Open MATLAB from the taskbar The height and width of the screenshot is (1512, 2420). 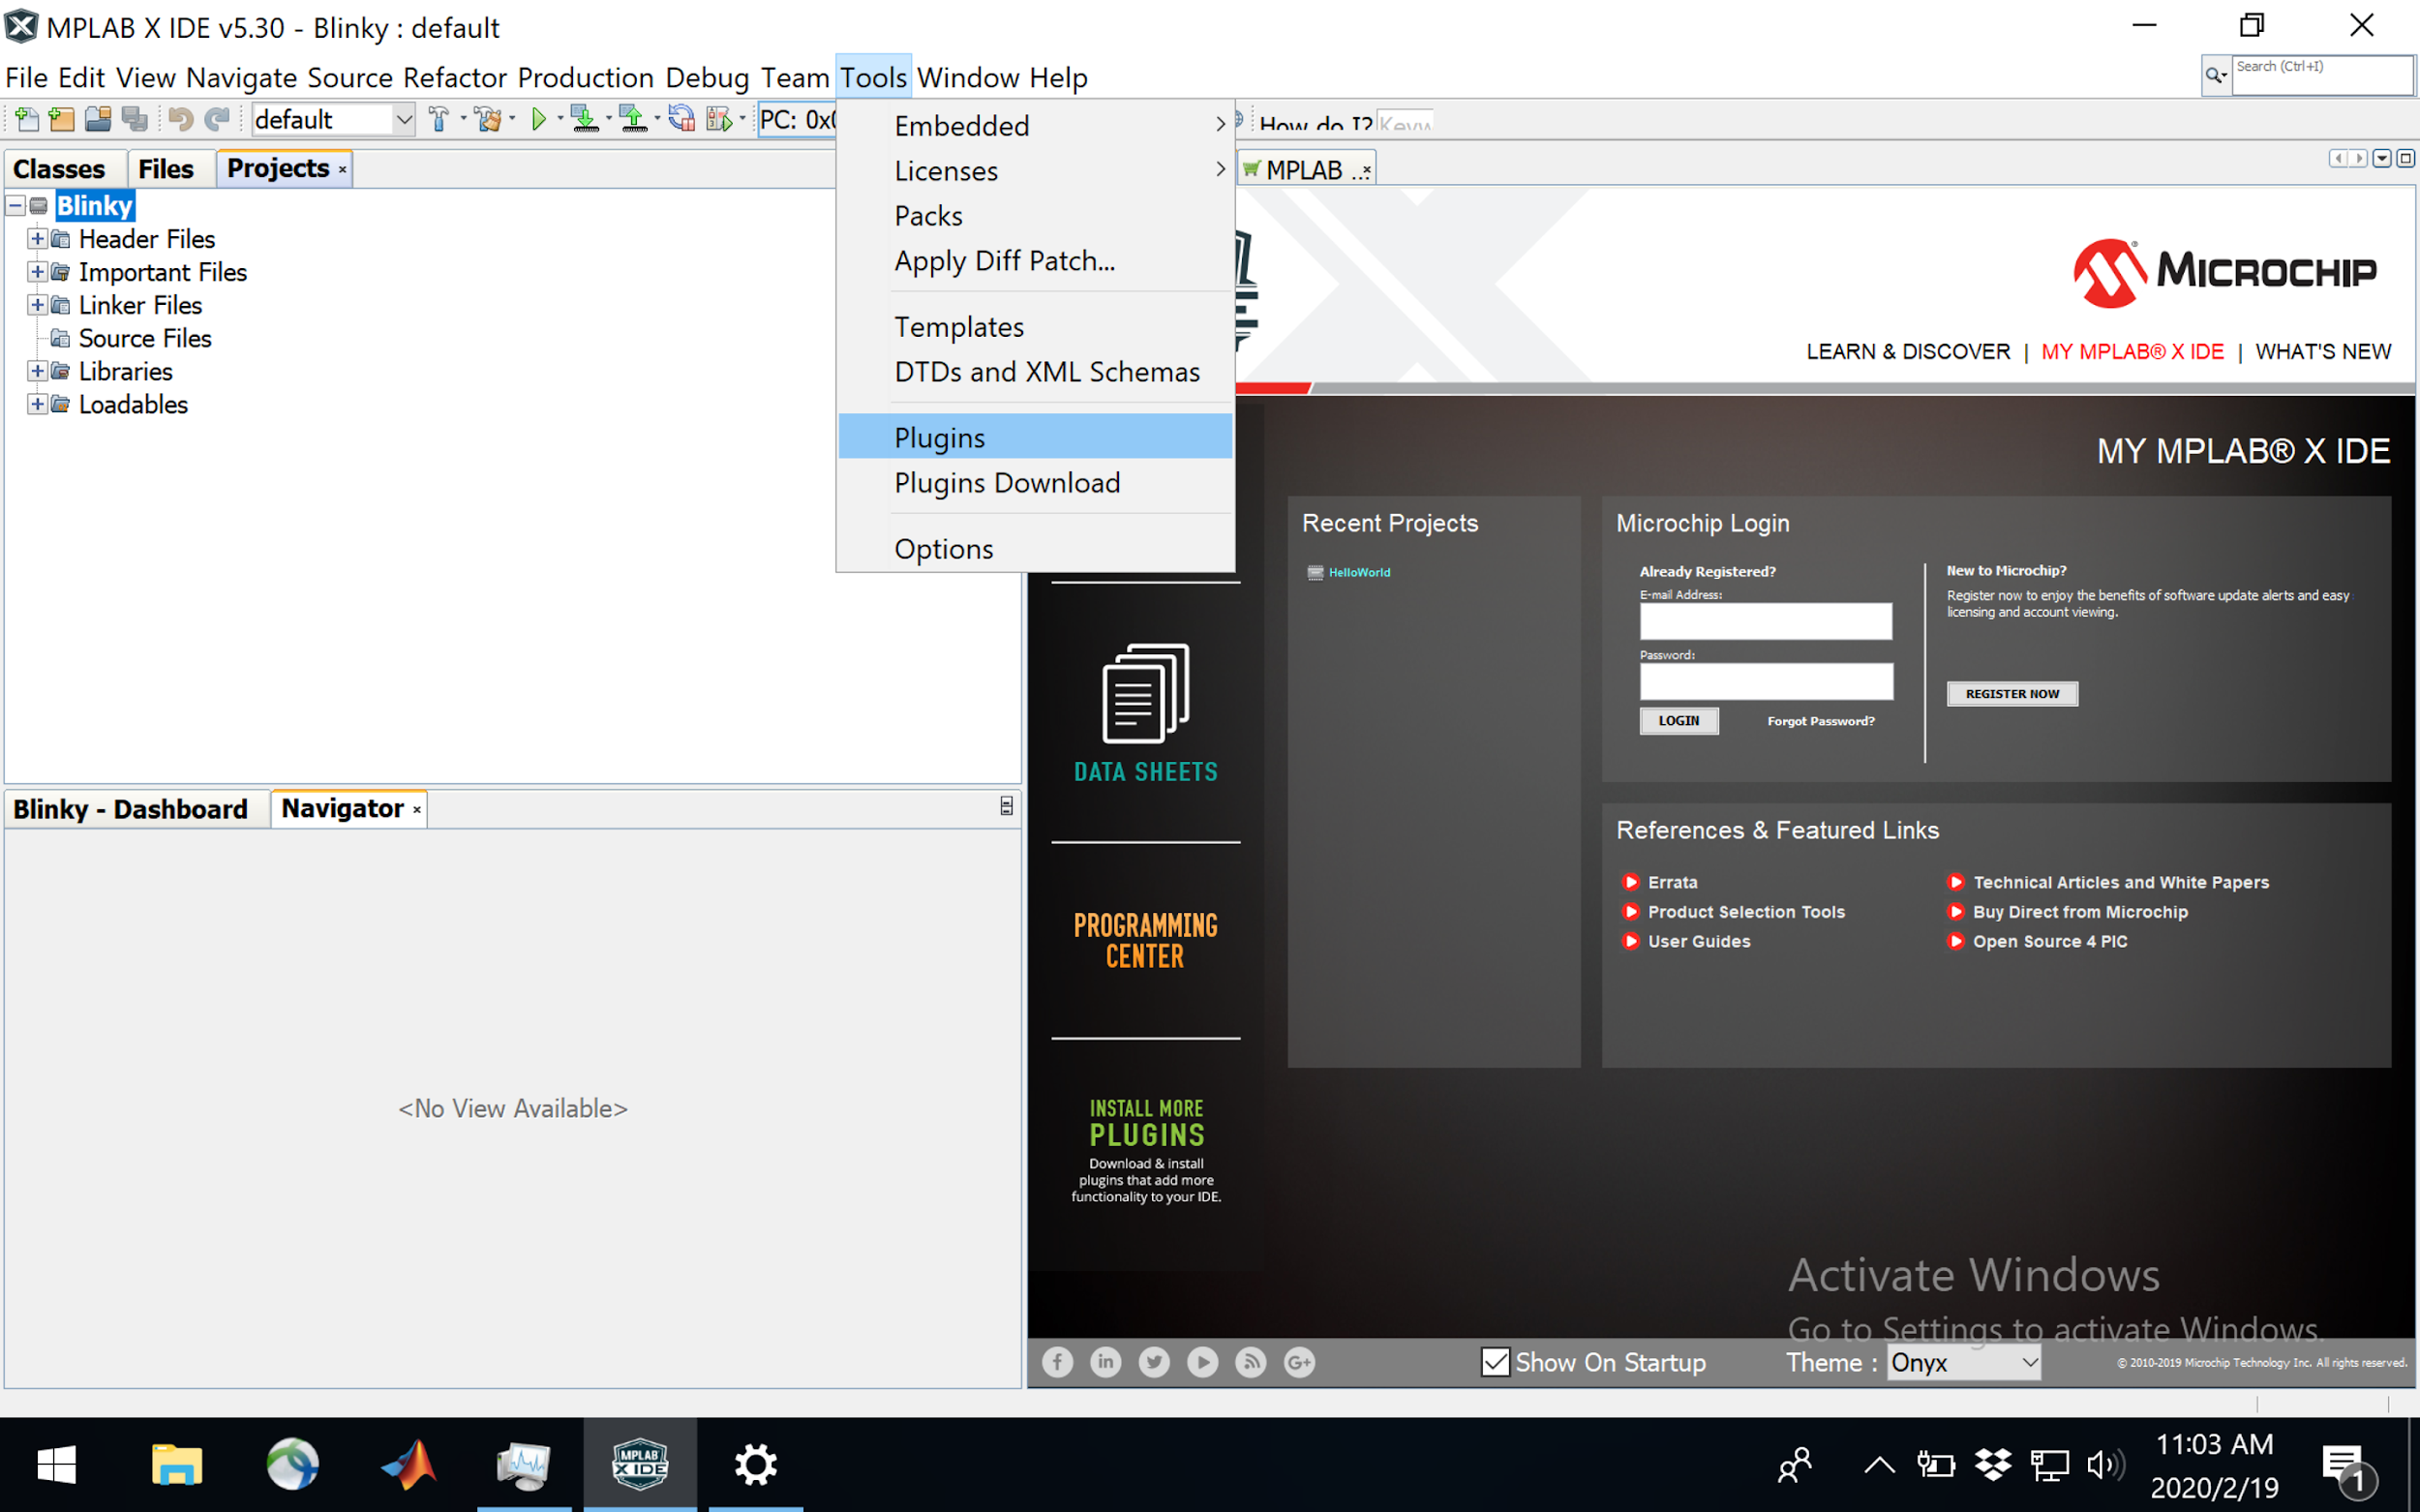pyautogui.click(x=408, y=1465)
